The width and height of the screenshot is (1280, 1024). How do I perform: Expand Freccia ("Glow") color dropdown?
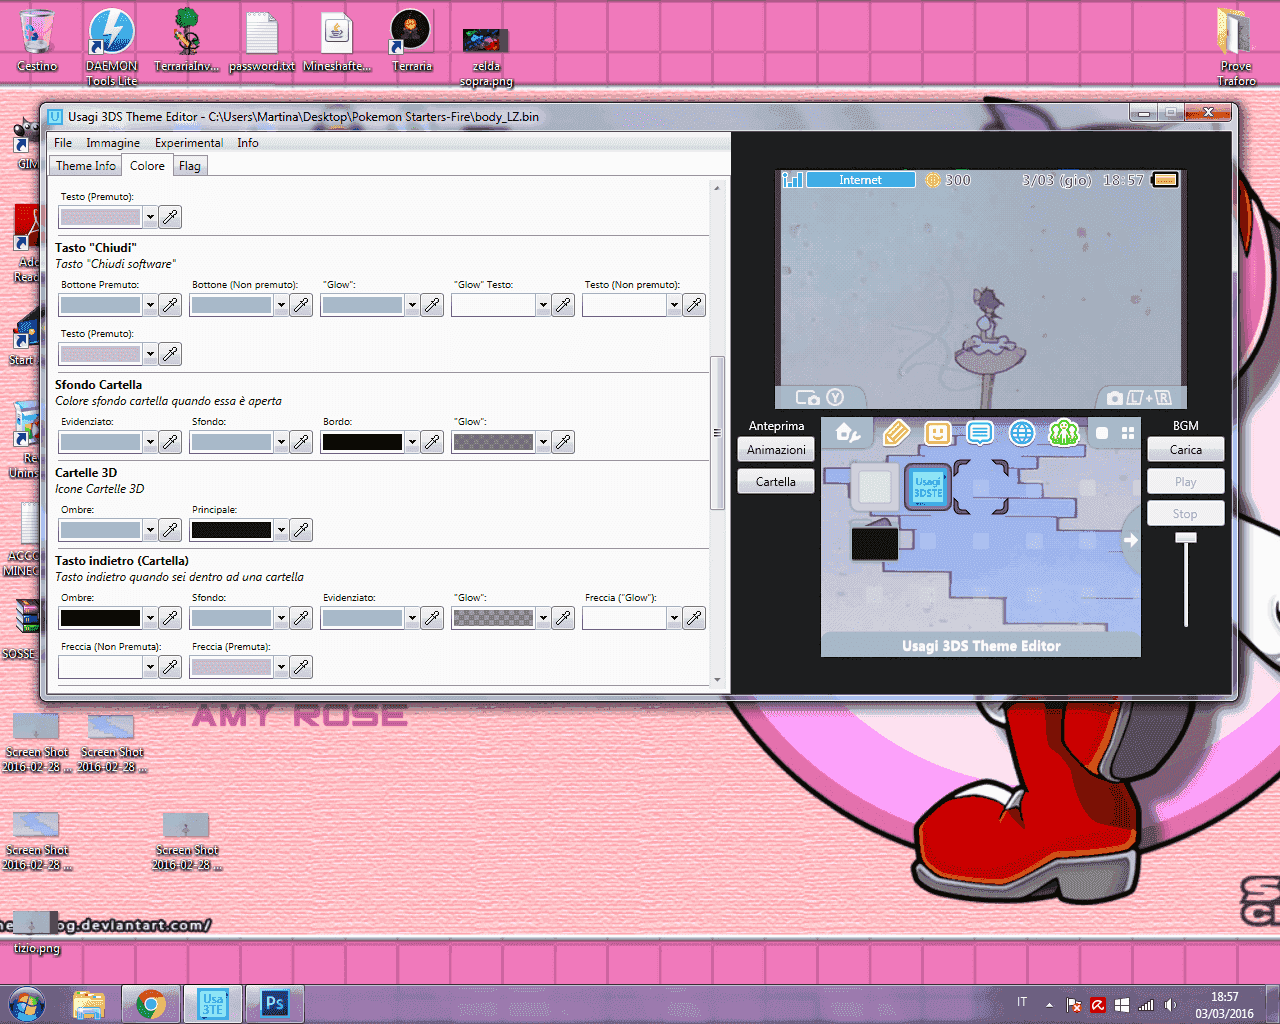point(674,618)
